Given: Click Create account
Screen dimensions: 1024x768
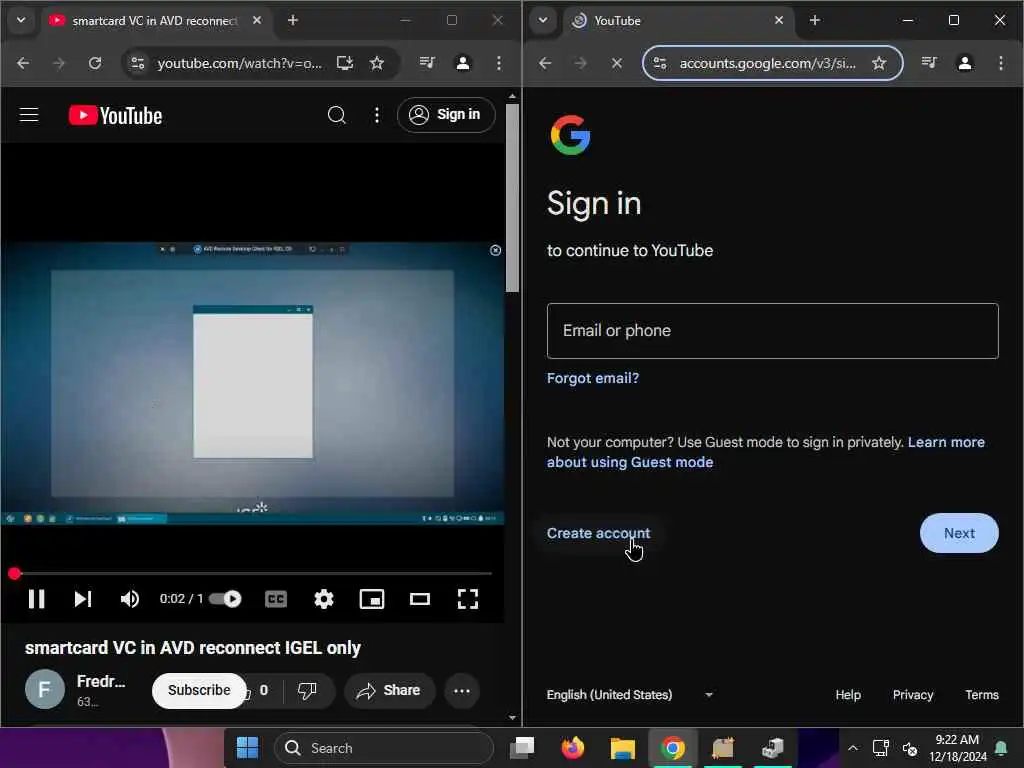Looking at the screenshot, I should (x=598, y=533).
